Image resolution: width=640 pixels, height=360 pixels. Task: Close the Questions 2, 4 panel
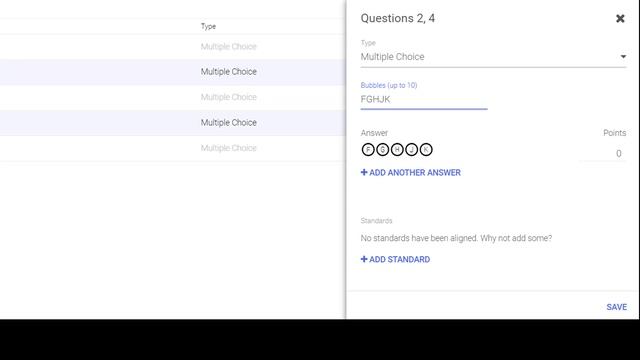pyautogui.click(x=620, y=18)
